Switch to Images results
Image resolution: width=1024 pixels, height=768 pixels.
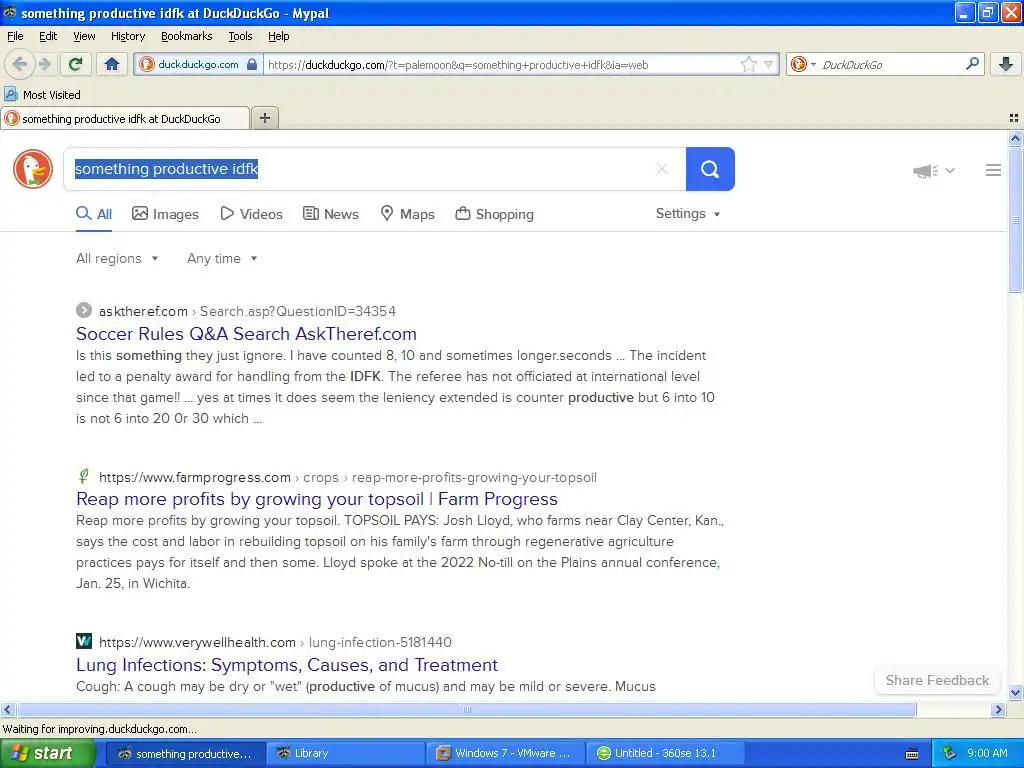[x=165, y=214]
